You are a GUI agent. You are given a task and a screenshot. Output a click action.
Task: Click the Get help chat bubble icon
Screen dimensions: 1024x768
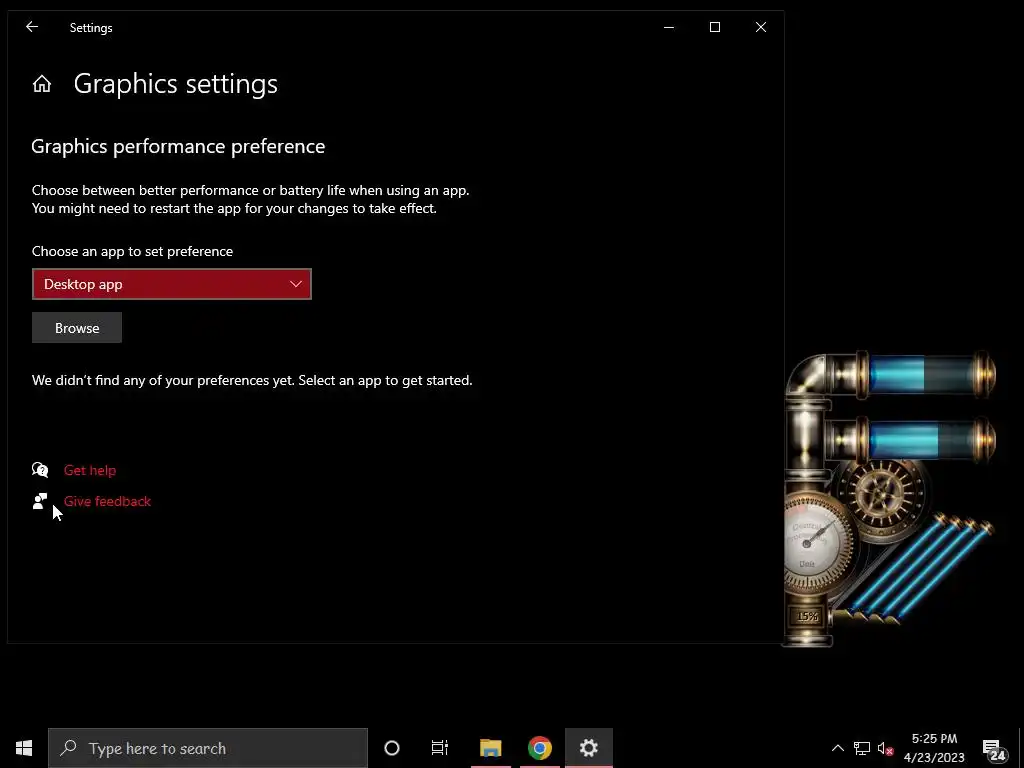click(x=40, y=470)
